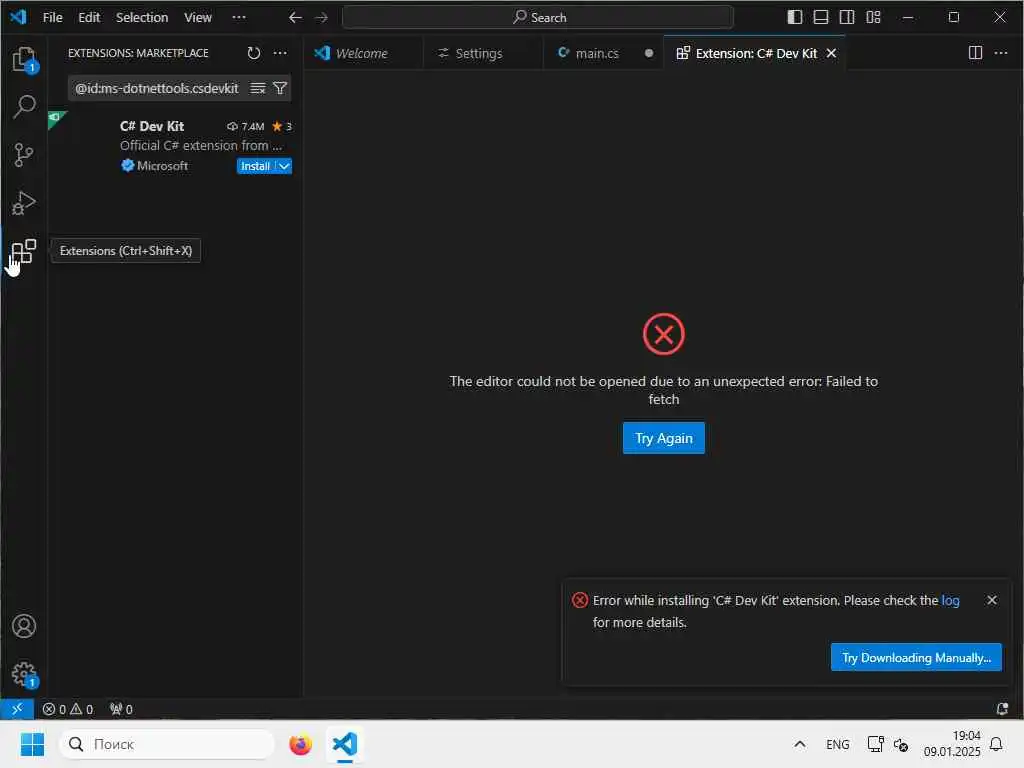Viewport: 1024px width, 768px height.
Task: Toggle primary side bar layout icon
Action: click(794, 17)
